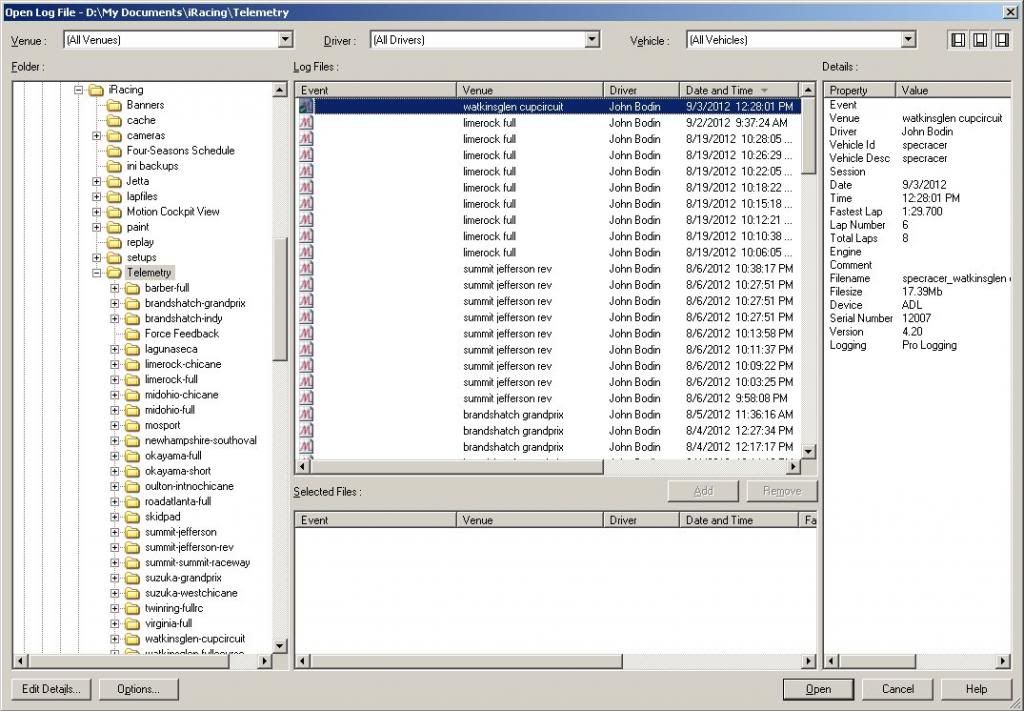Click the ini backups folder icon
The width and height of the screenshot is (1024, 711).
click(114, 166)
